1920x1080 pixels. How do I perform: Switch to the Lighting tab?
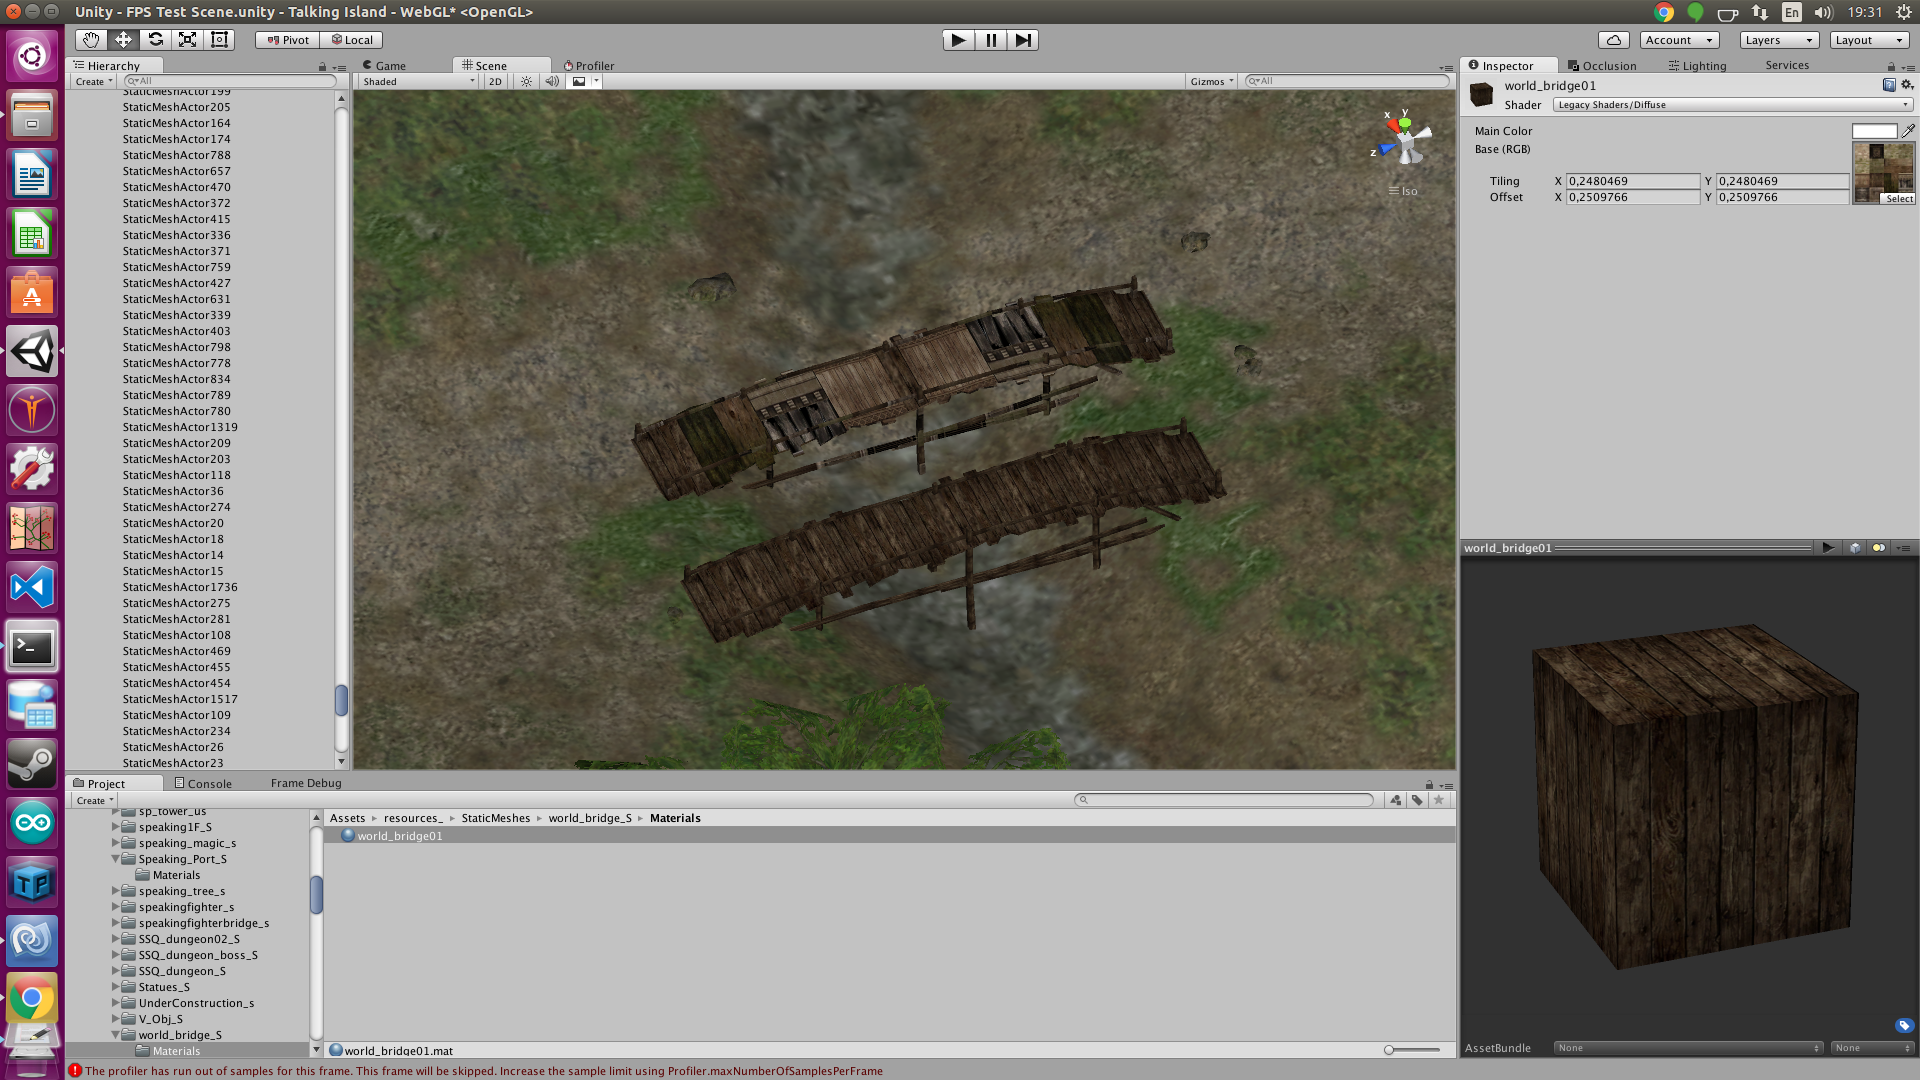click(1697, 66)
